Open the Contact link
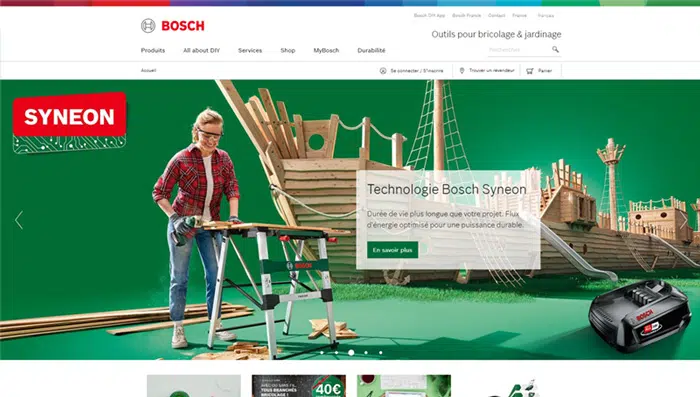 click(496, 15)
